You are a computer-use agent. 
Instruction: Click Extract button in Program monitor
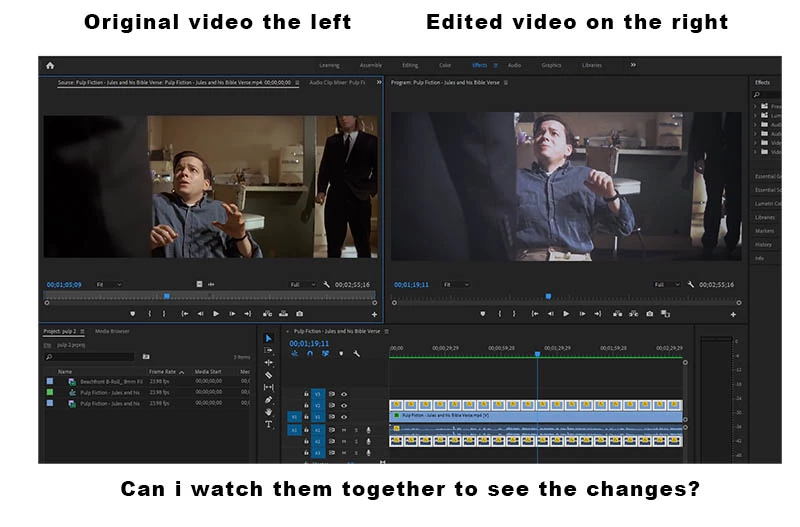633,314
